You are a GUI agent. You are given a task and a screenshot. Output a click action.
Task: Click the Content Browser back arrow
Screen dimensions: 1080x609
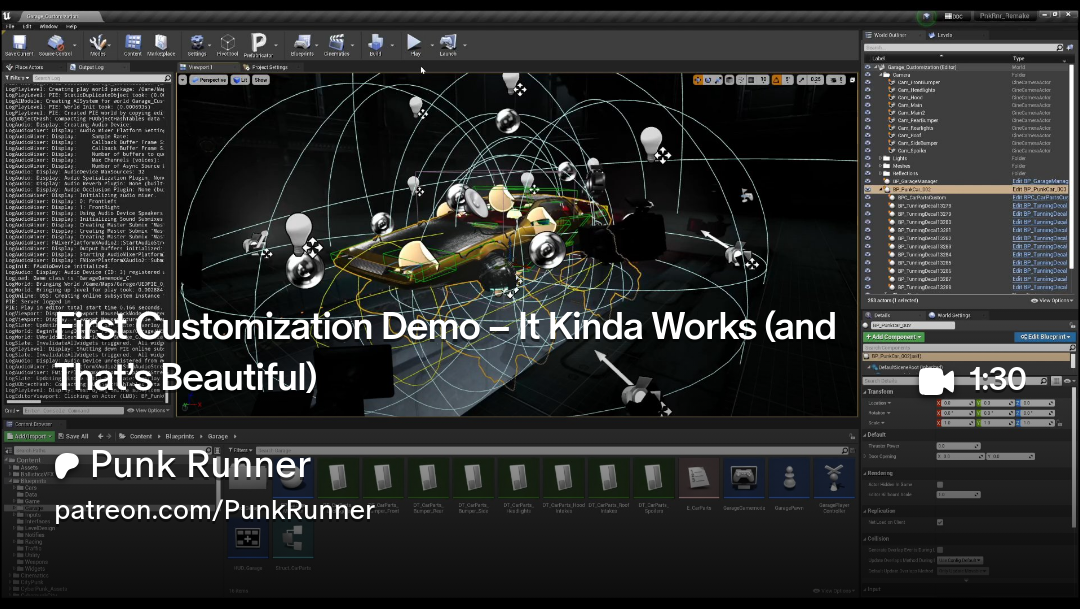[101, 436]
